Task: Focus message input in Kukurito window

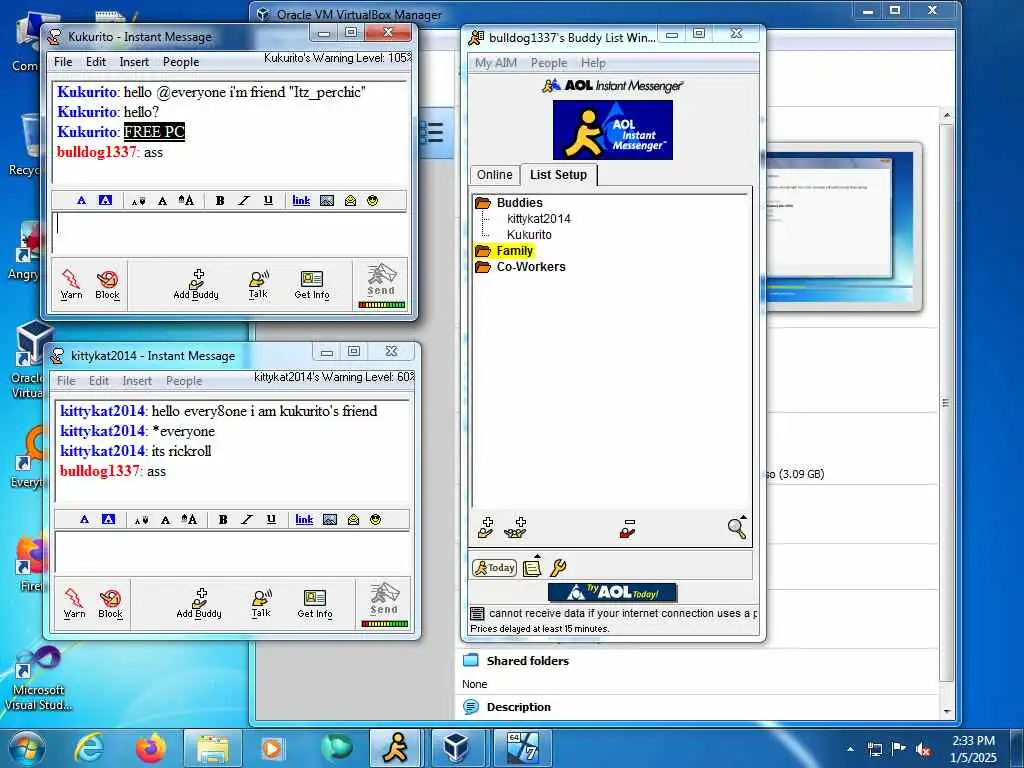Action: point(230,232)
